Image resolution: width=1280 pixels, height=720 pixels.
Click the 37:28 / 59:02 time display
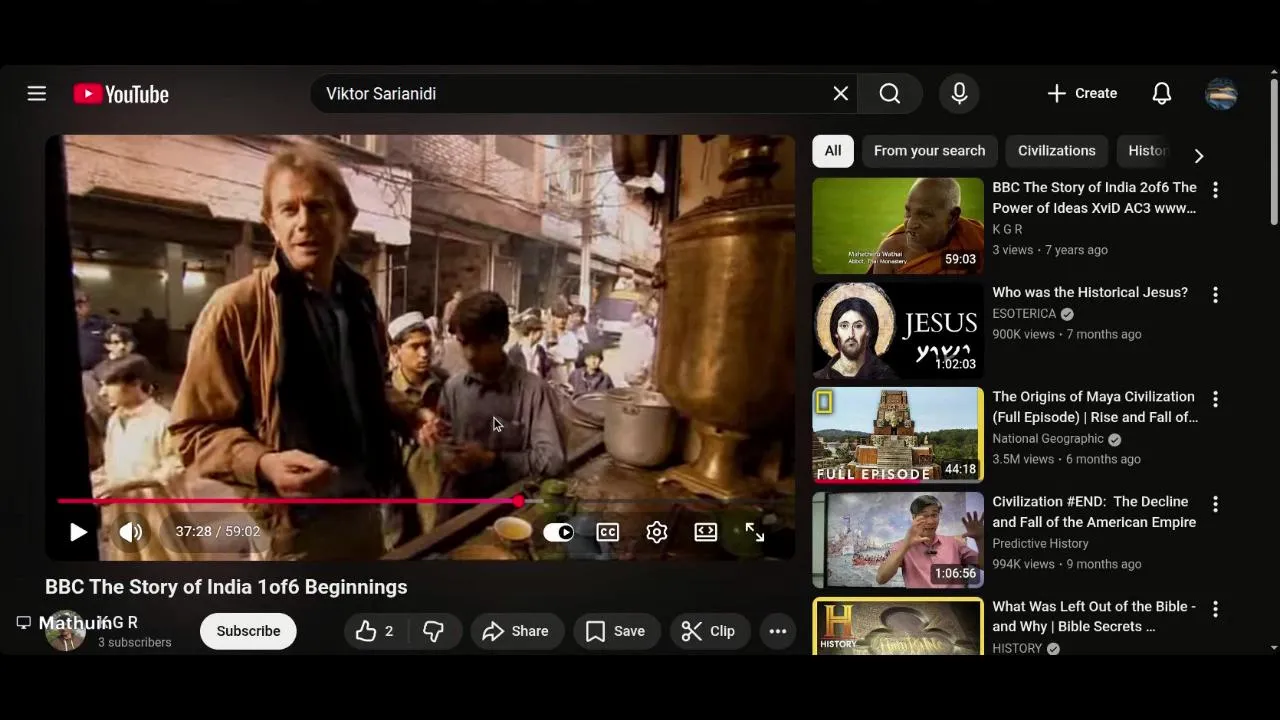[x=217, y=531]
